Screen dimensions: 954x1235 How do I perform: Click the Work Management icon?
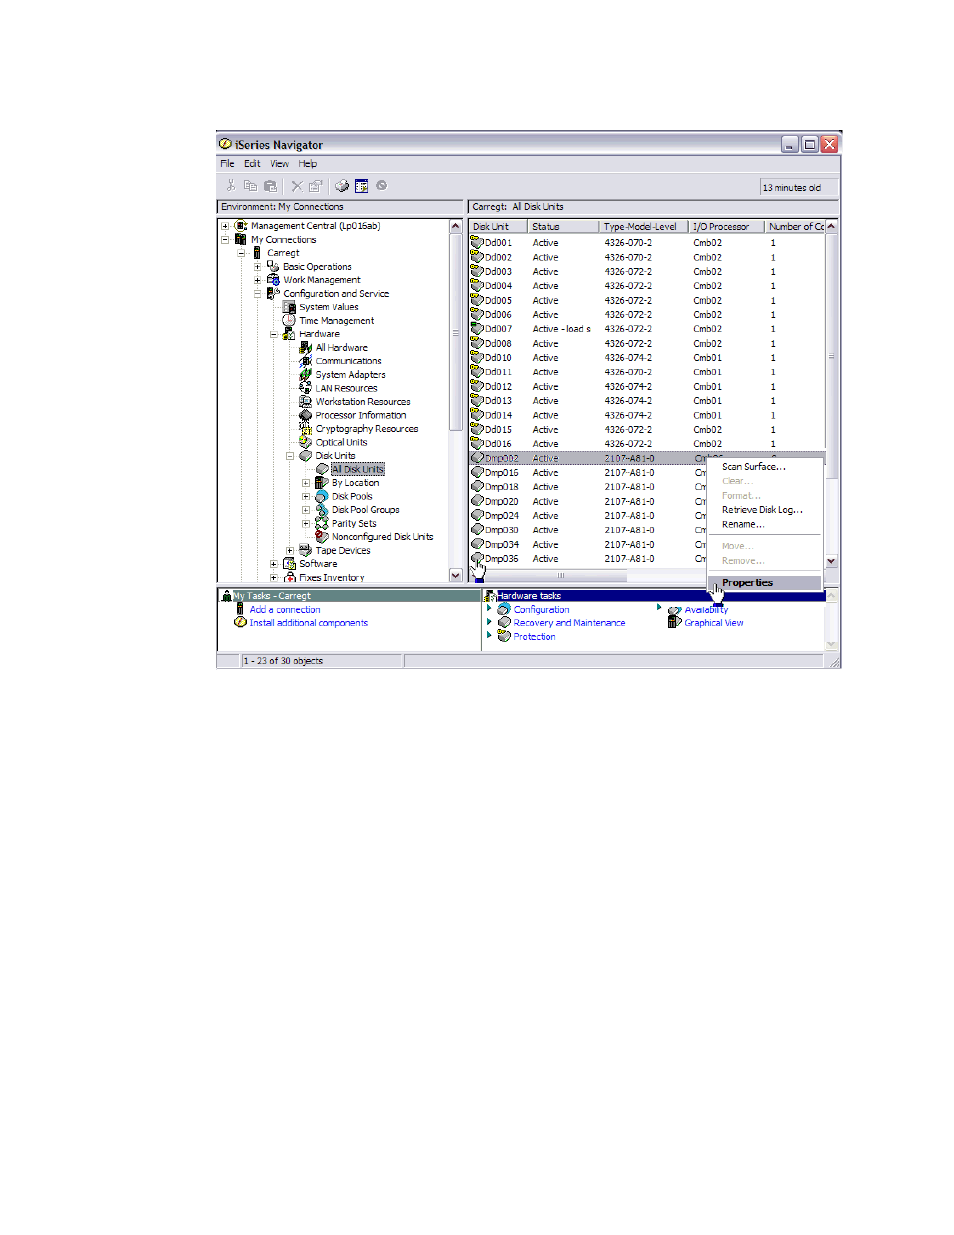(273, 280)
